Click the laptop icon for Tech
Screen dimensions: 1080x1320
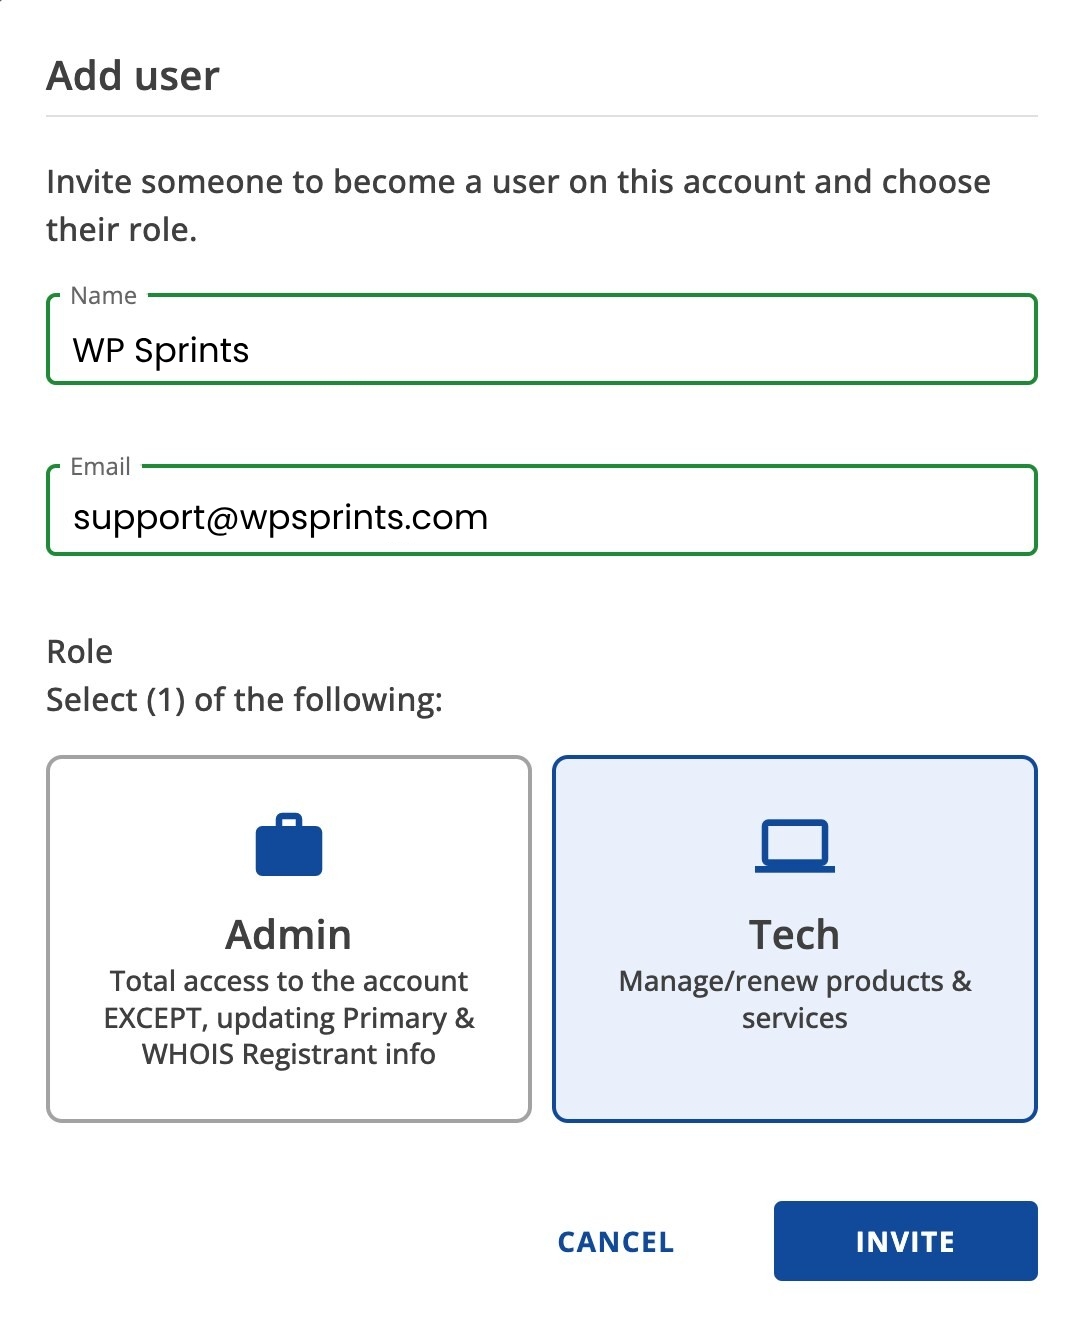(794, 846)
